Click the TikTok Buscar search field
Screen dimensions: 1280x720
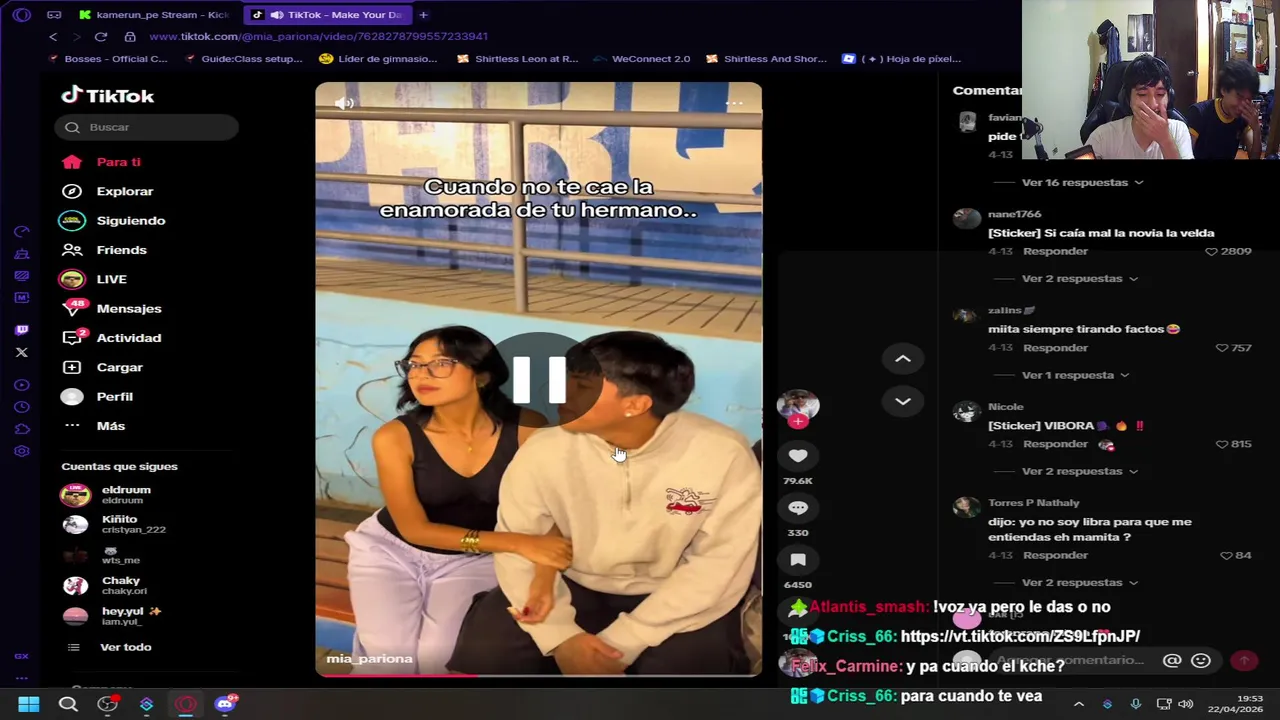click(x=147, y=127)
